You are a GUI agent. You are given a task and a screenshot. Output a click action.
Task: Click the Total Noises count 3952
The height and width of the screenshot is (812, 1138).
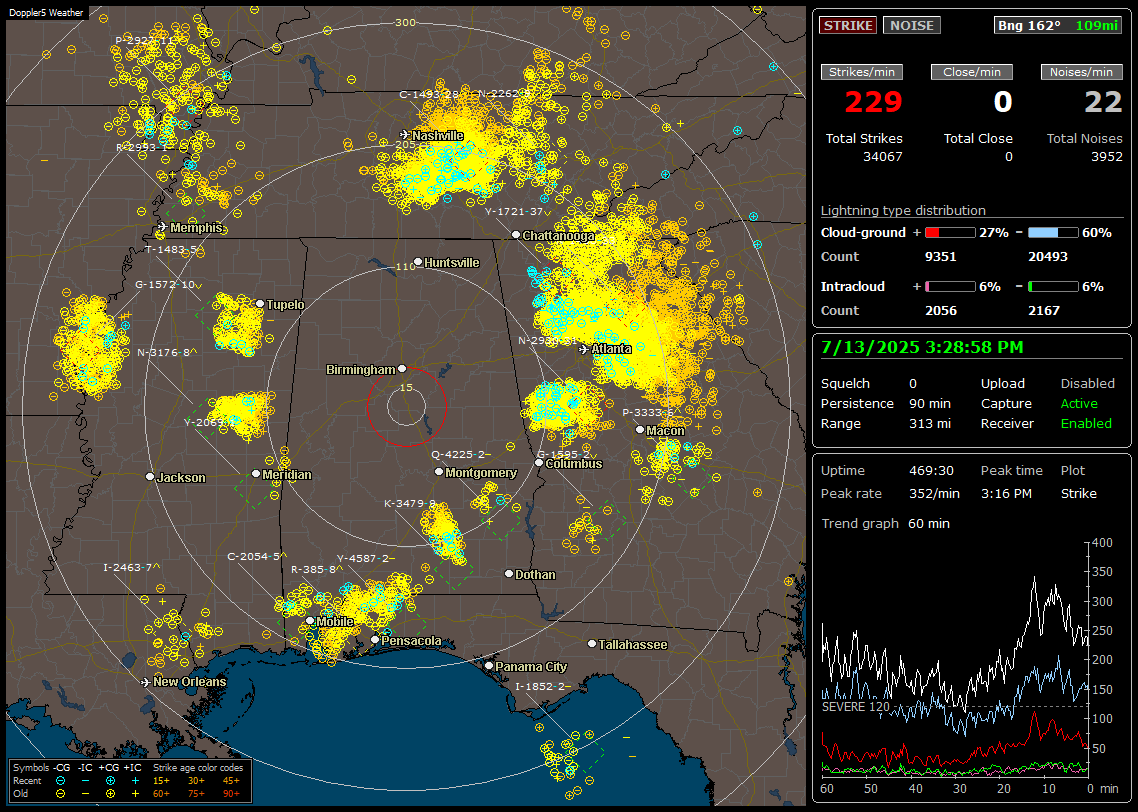coord(1107,156)
